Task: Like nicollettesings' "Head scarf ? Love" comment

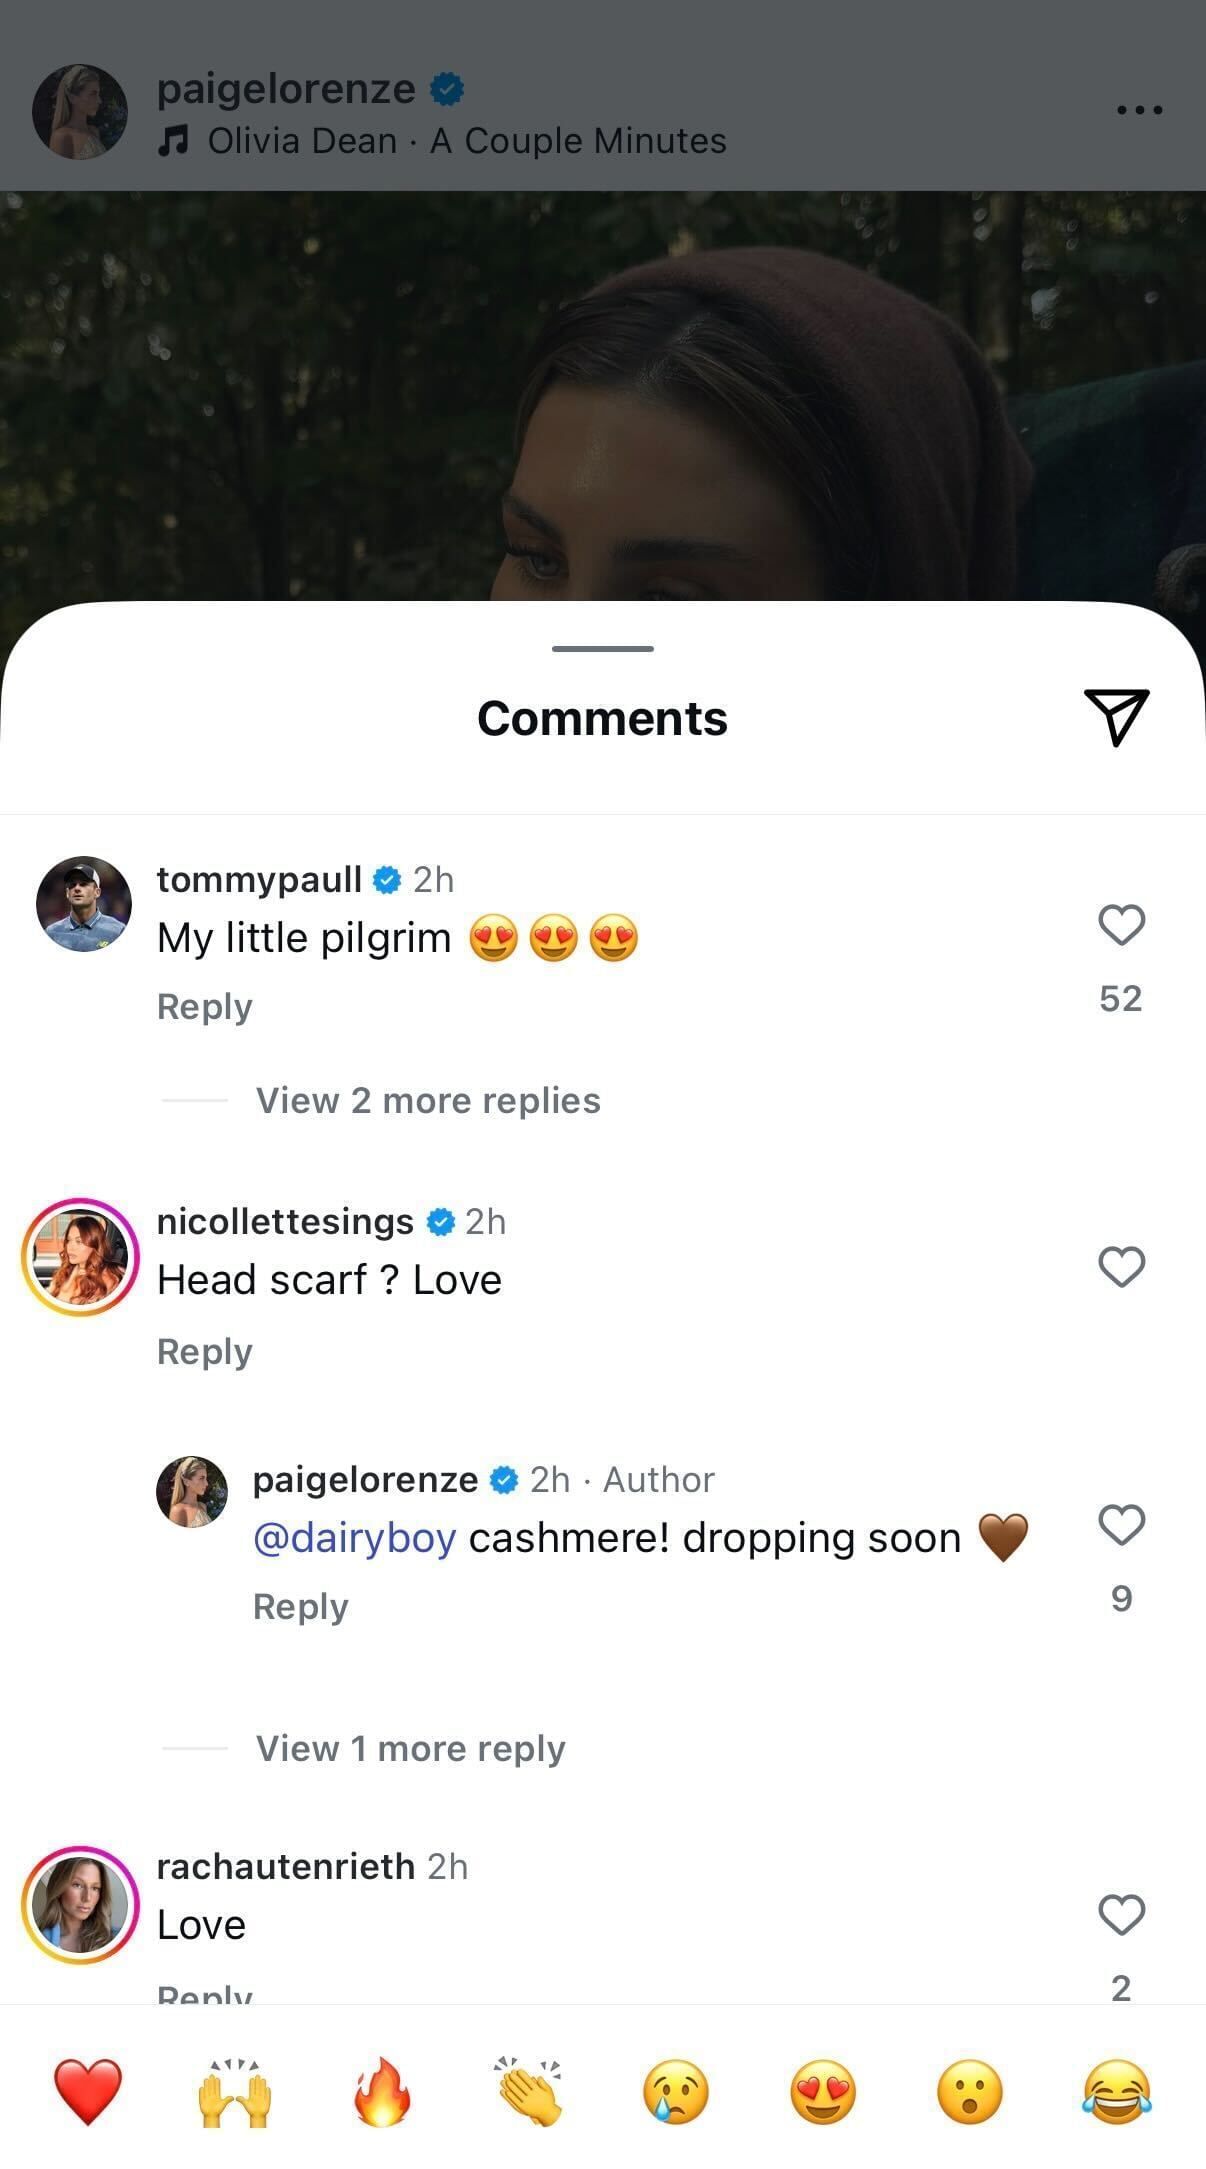Action: (1121, 1267)
